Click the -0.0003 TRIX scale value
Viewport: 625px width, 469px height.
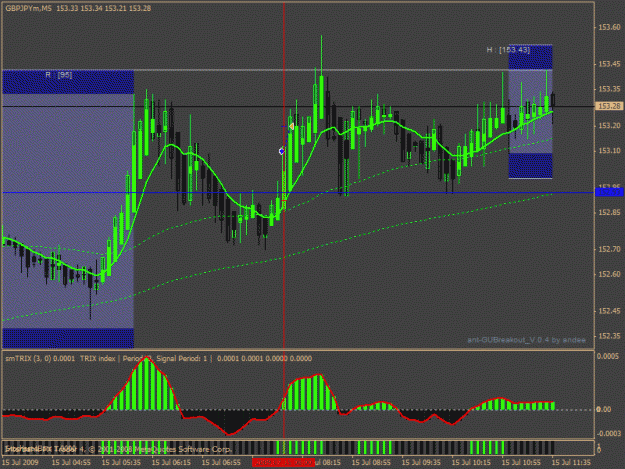(x=608, y=434)
